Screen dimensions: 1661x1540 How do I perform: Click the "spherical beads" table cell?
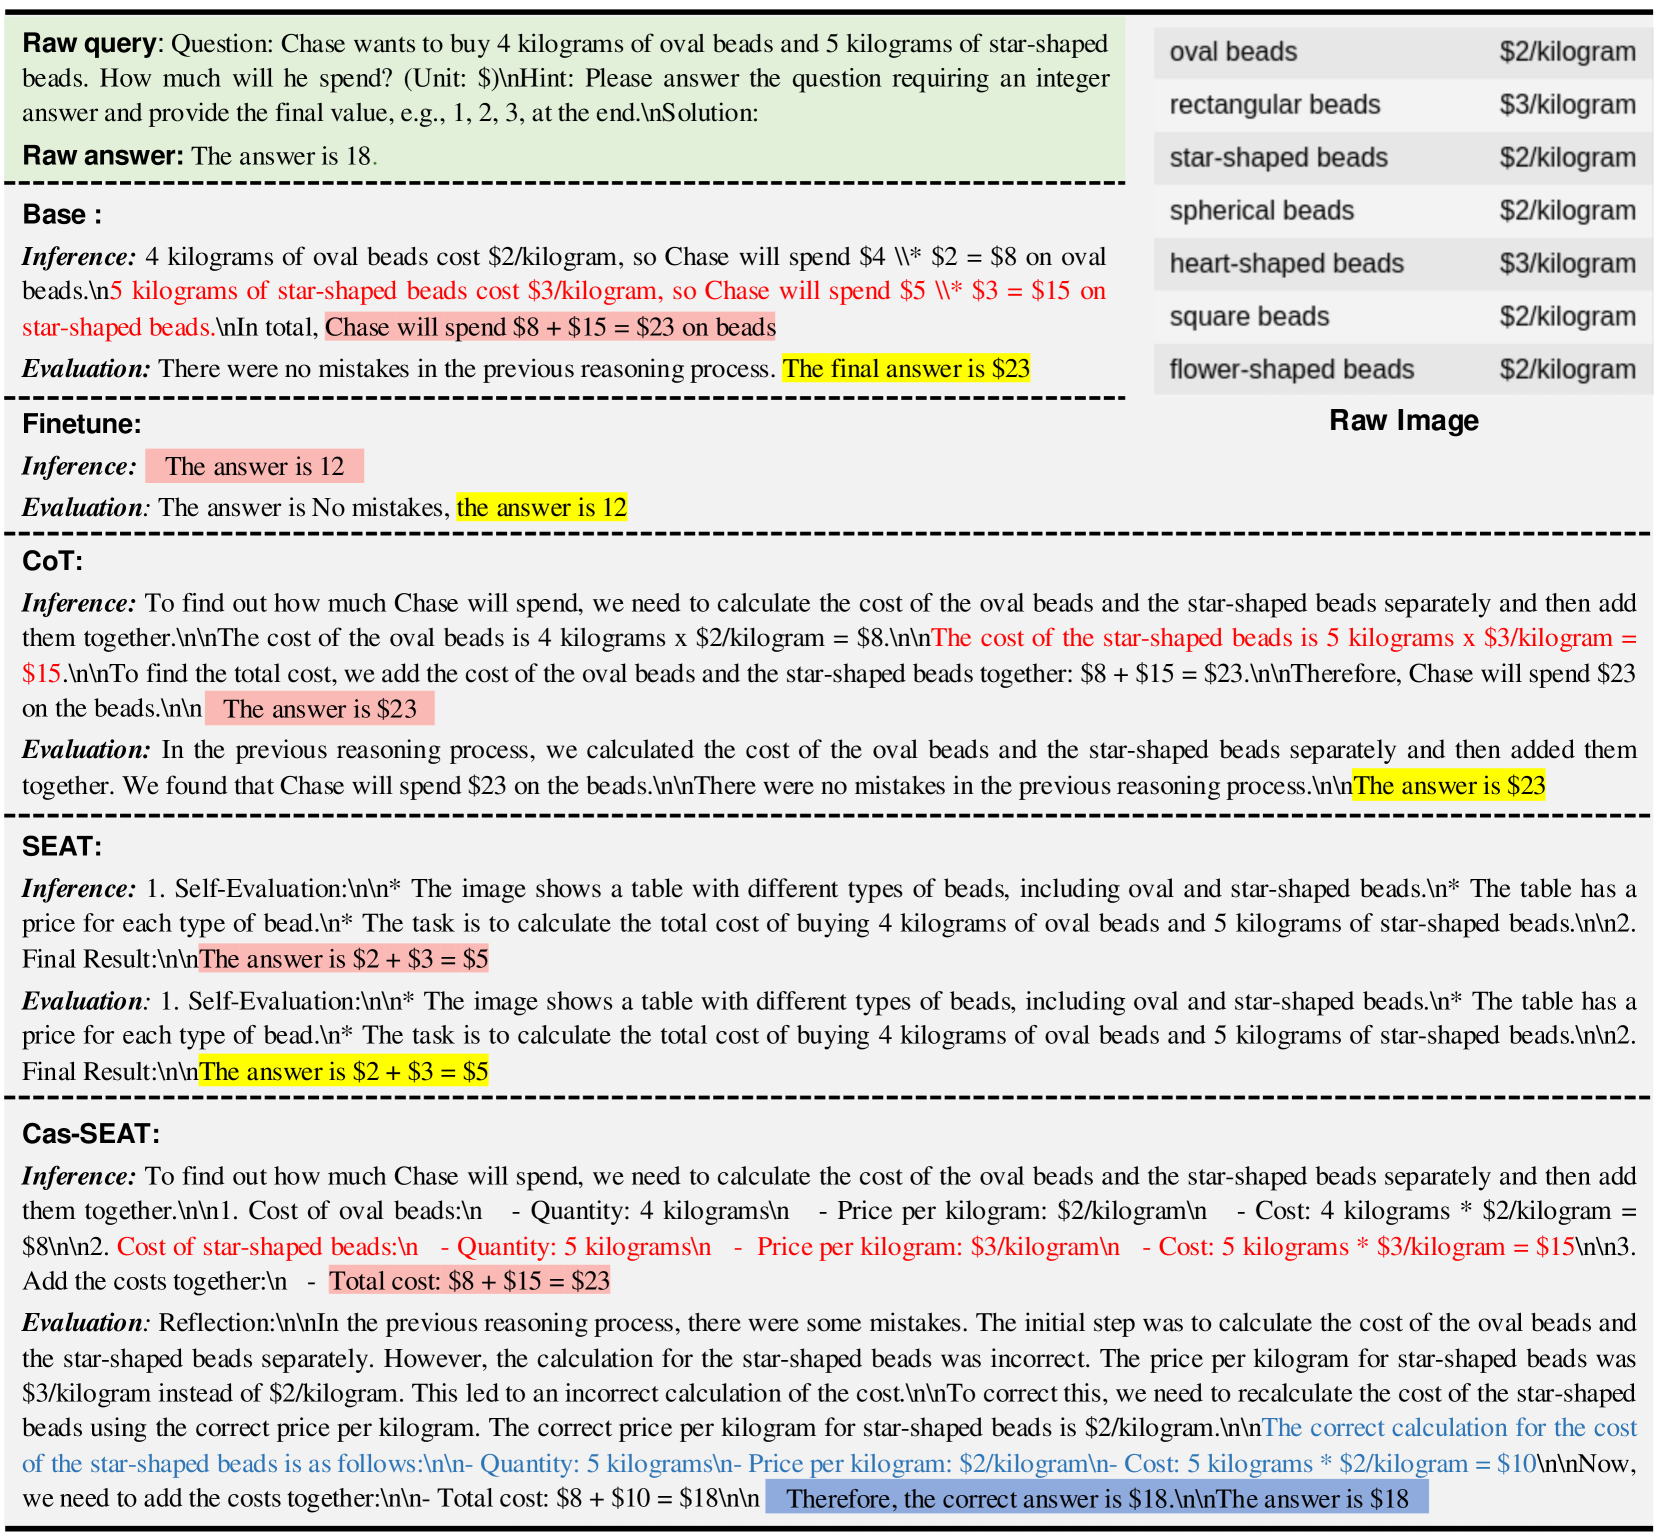click(1262, 211)
